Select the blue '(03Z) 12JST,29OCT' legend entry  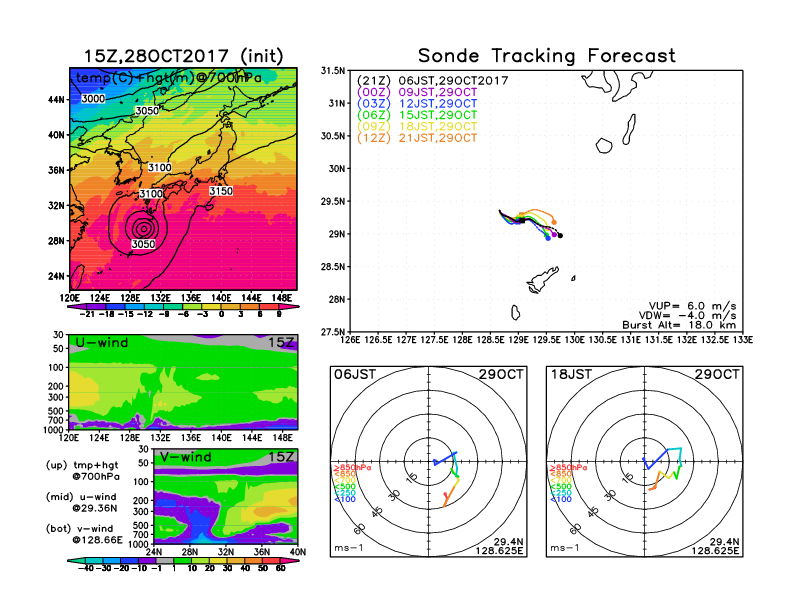(417, 104)
